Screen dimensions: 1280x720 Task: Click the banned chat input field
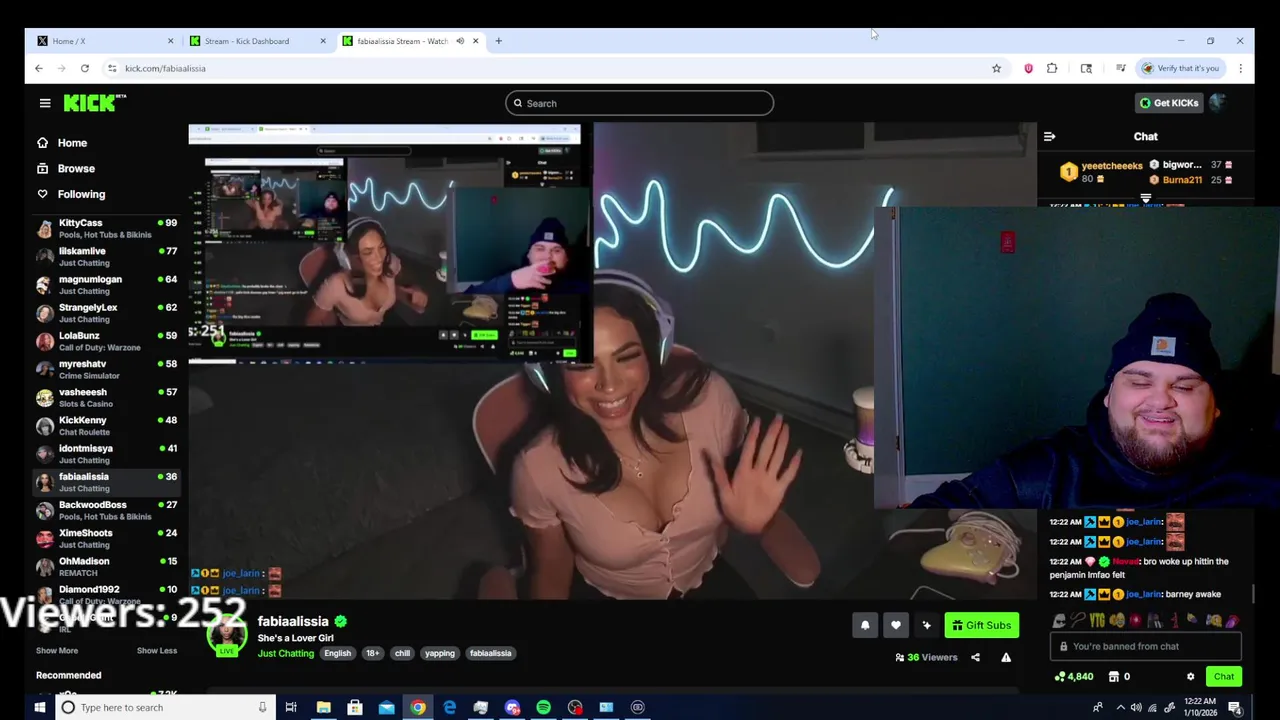click(1146, 646)
